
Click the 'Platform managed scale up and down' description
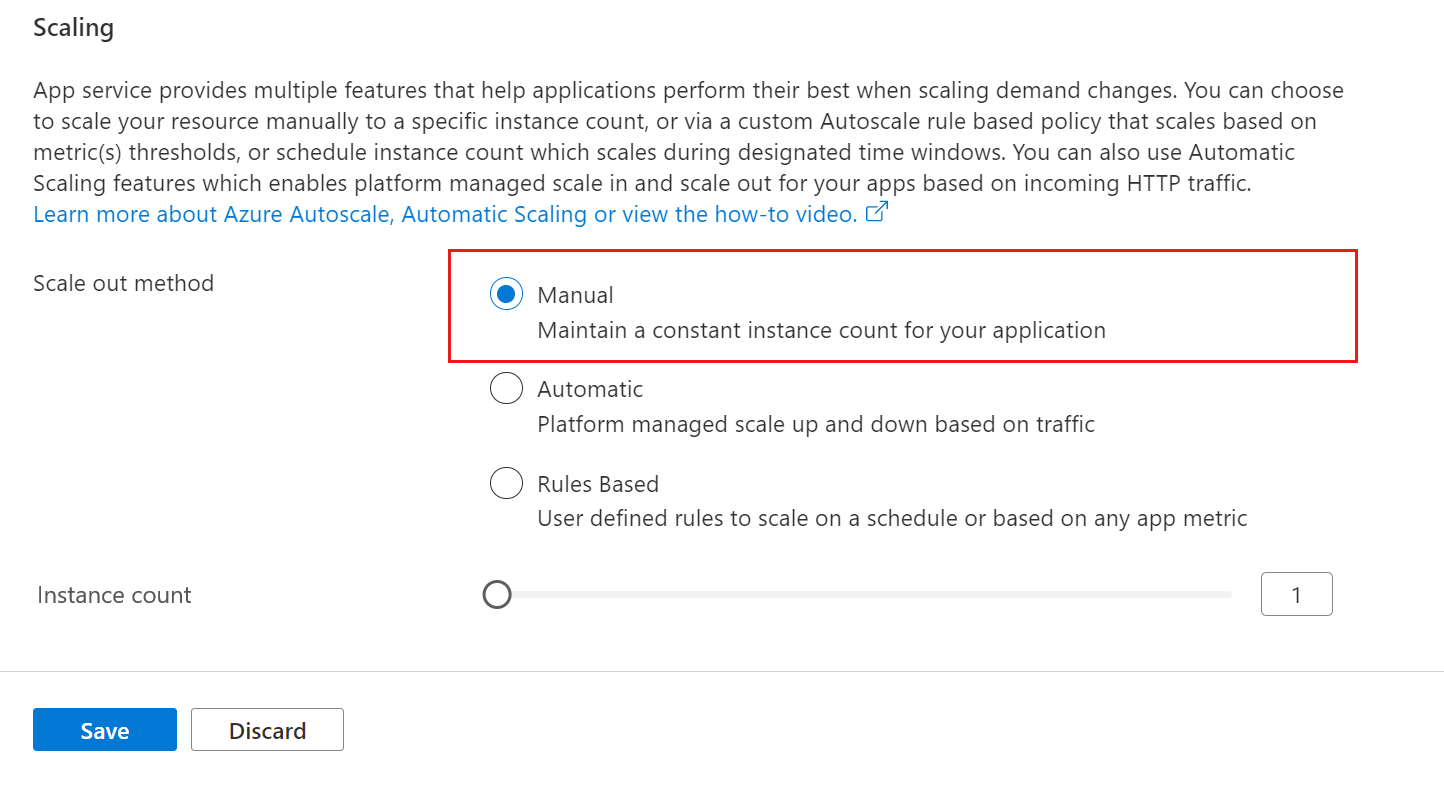point(816,424)
